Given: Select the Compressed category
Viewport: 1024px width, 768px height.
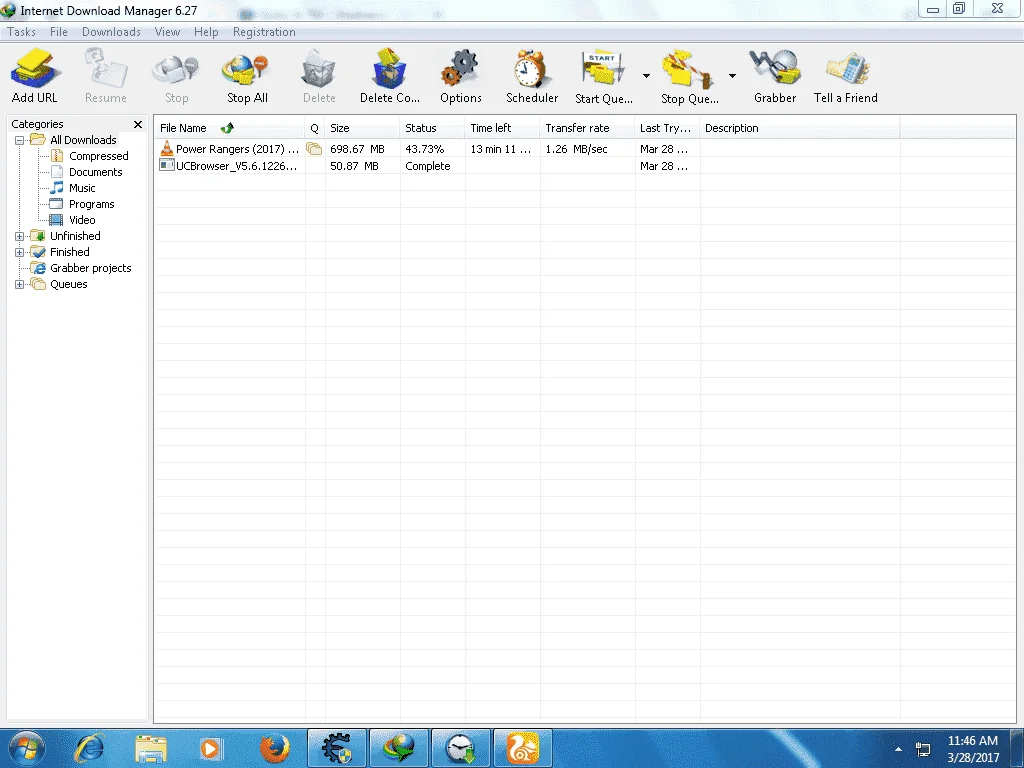Looking at the screenshot, I should pyautogui.click(x=99, y=156).
